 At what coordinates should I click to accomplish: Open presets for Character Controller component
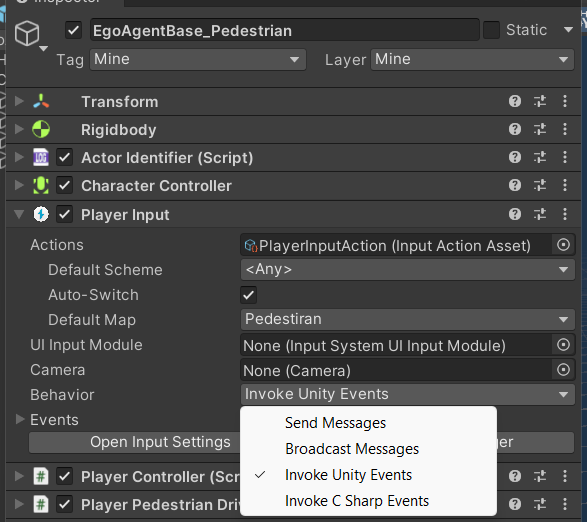(x=540, y=185)
